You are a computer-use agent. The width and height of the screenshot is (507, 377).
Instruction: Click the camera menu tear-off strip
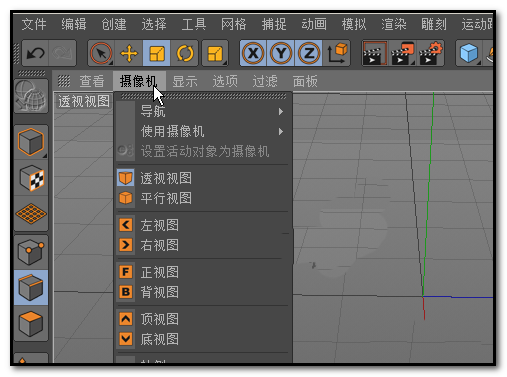203,97
